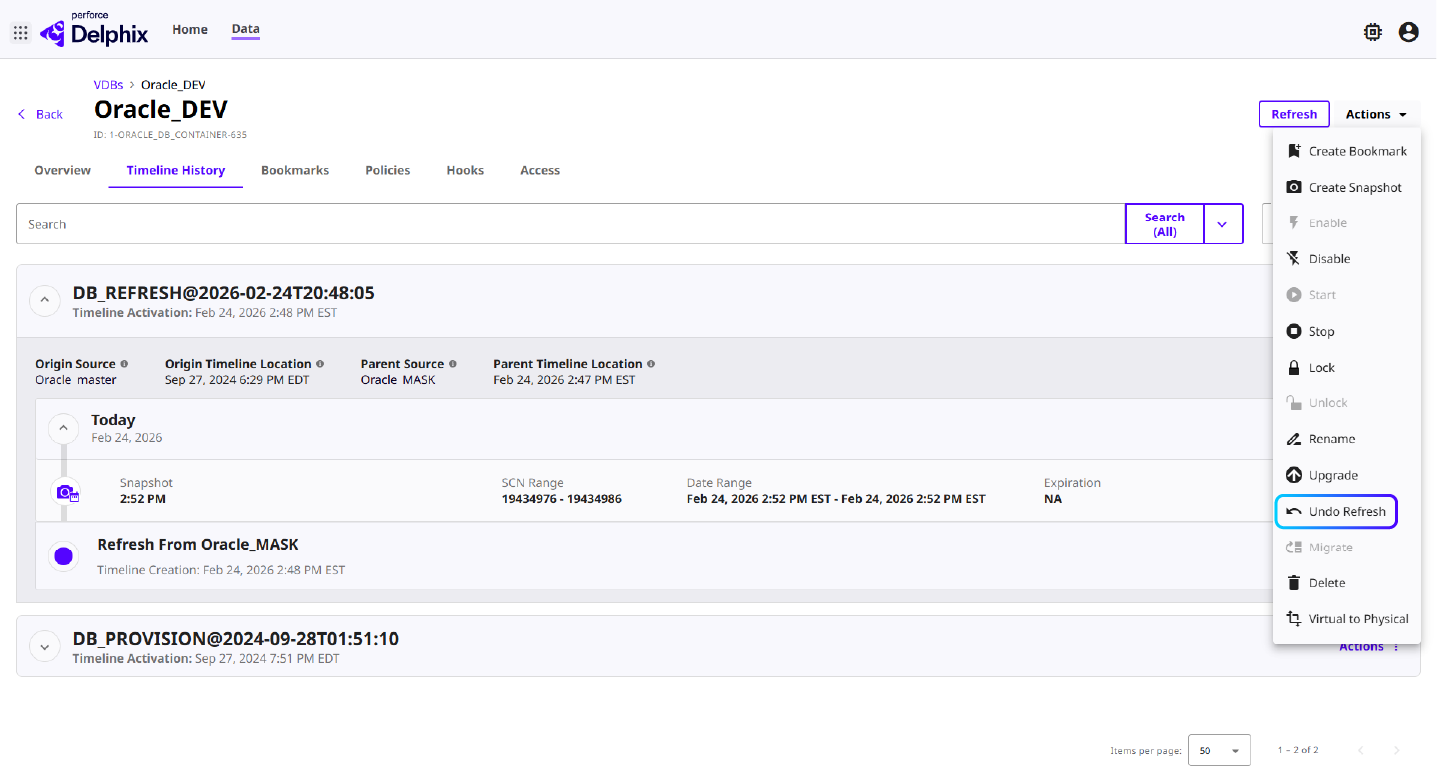Viewport: 1437px width, 771px height.
Task: Collapse the Today snapshot group
Action: click(63, 428)
